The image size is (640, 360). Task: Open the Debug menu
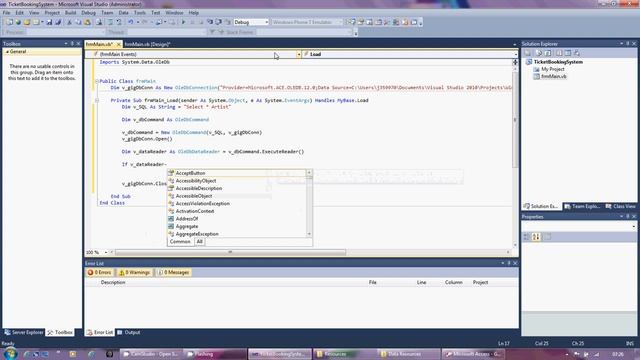click(88, 13)
